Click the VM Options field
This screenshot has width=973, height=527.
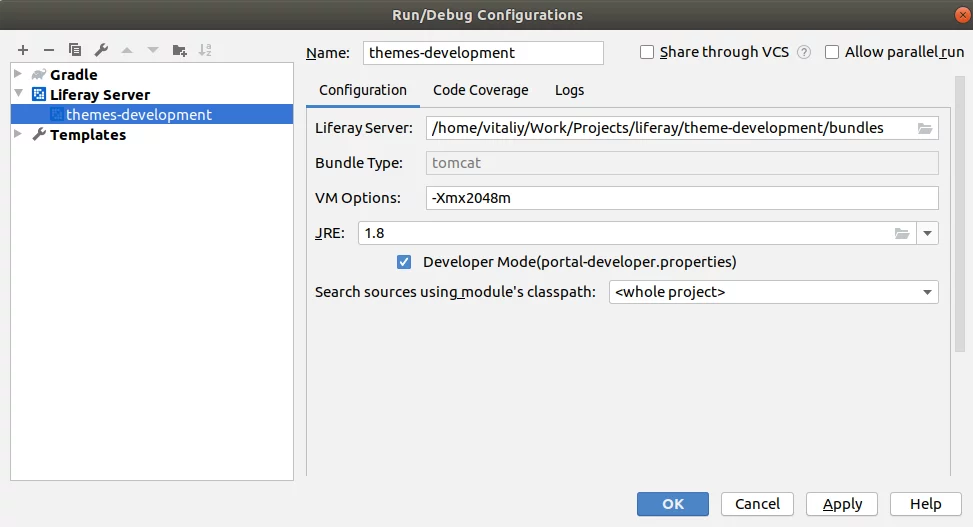[682, 198]
